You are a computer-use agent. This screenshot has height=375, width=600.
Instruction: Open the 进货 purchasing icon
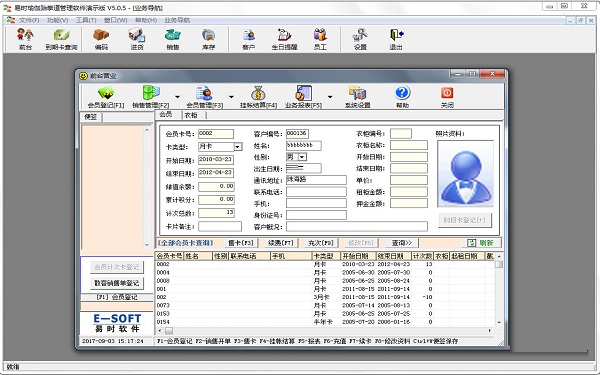click(x=137, y=39)
